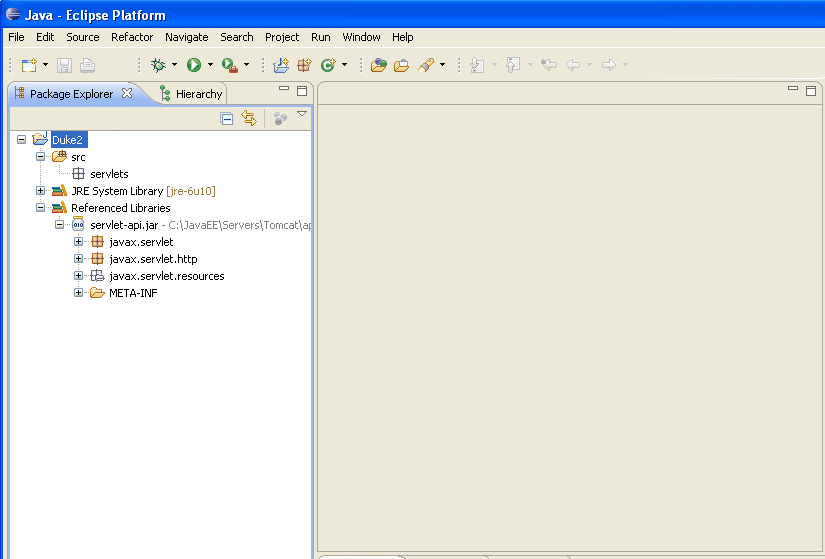
Task: Switch to the Hierarchy tab
Action: pos(192,94)
